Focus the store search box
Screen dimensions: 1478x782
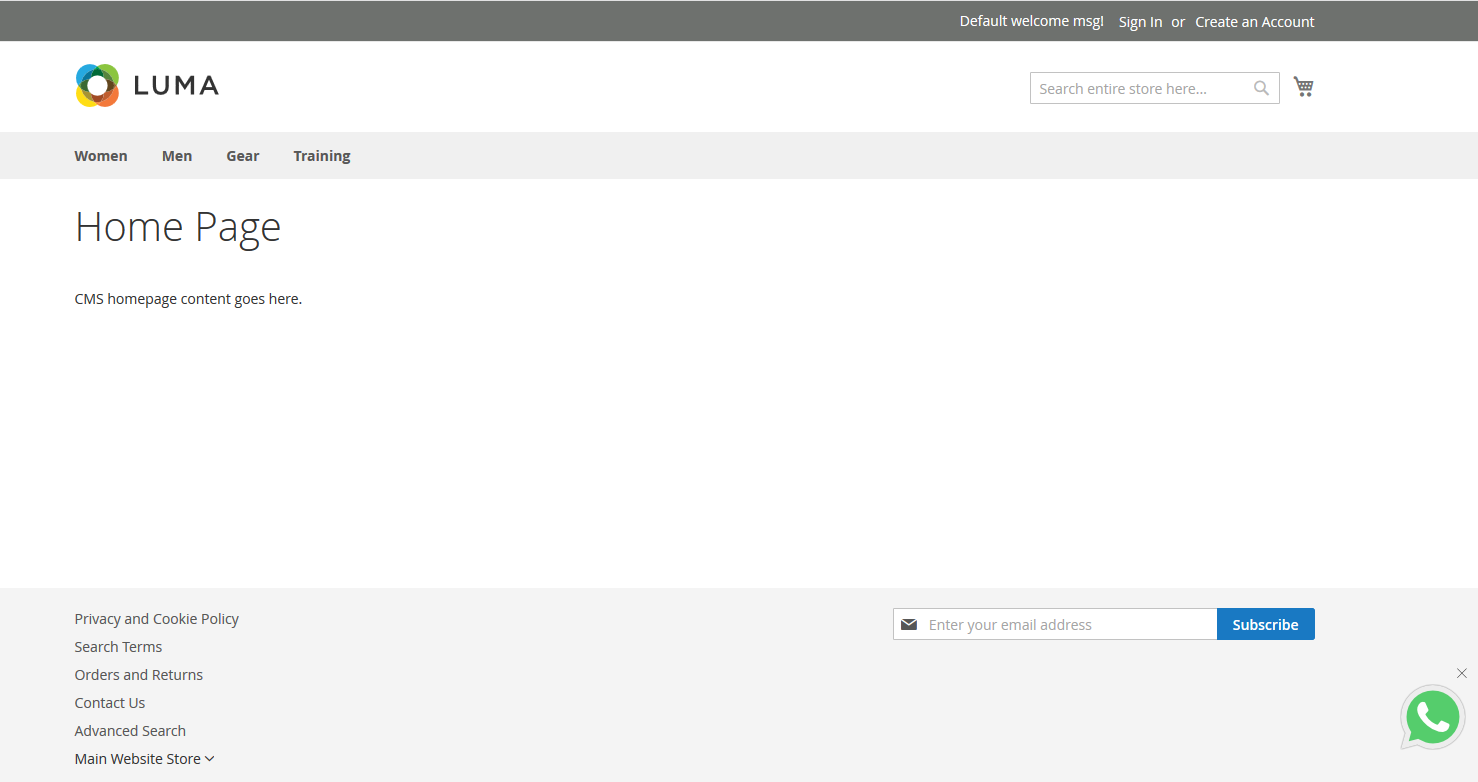1140,89
